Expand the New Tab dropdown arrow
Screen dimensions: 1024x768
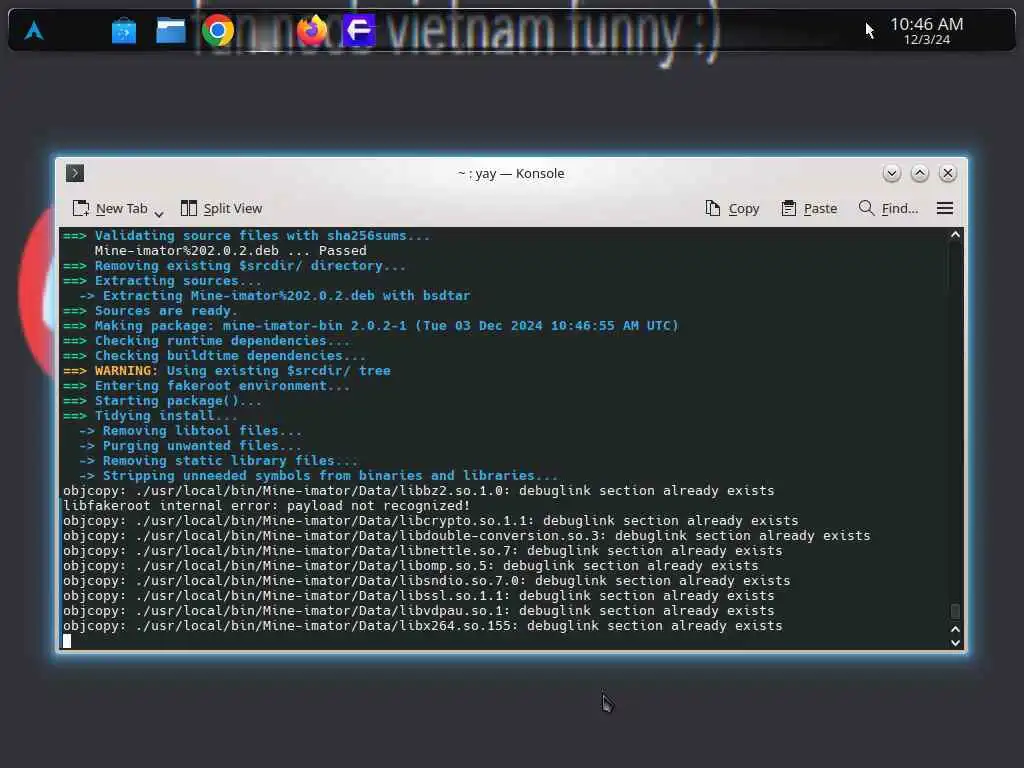158,213
